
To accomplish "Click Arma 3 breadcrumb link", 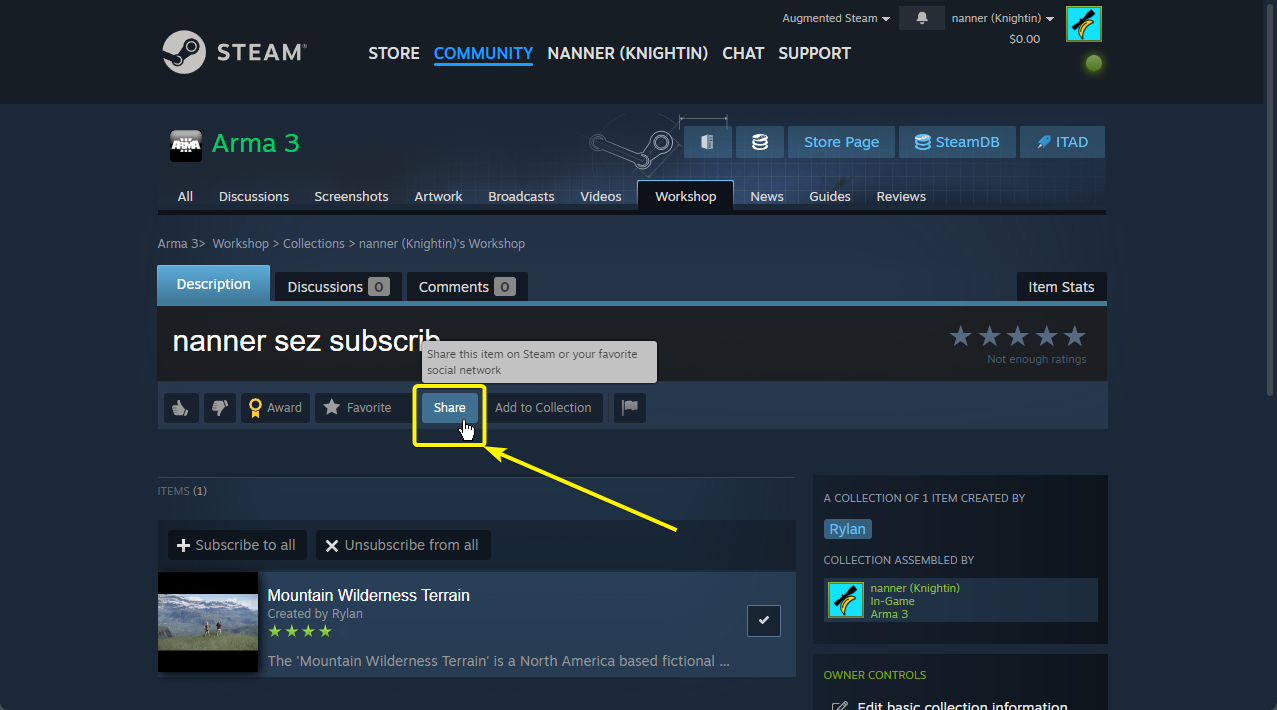I will point(178,243).
